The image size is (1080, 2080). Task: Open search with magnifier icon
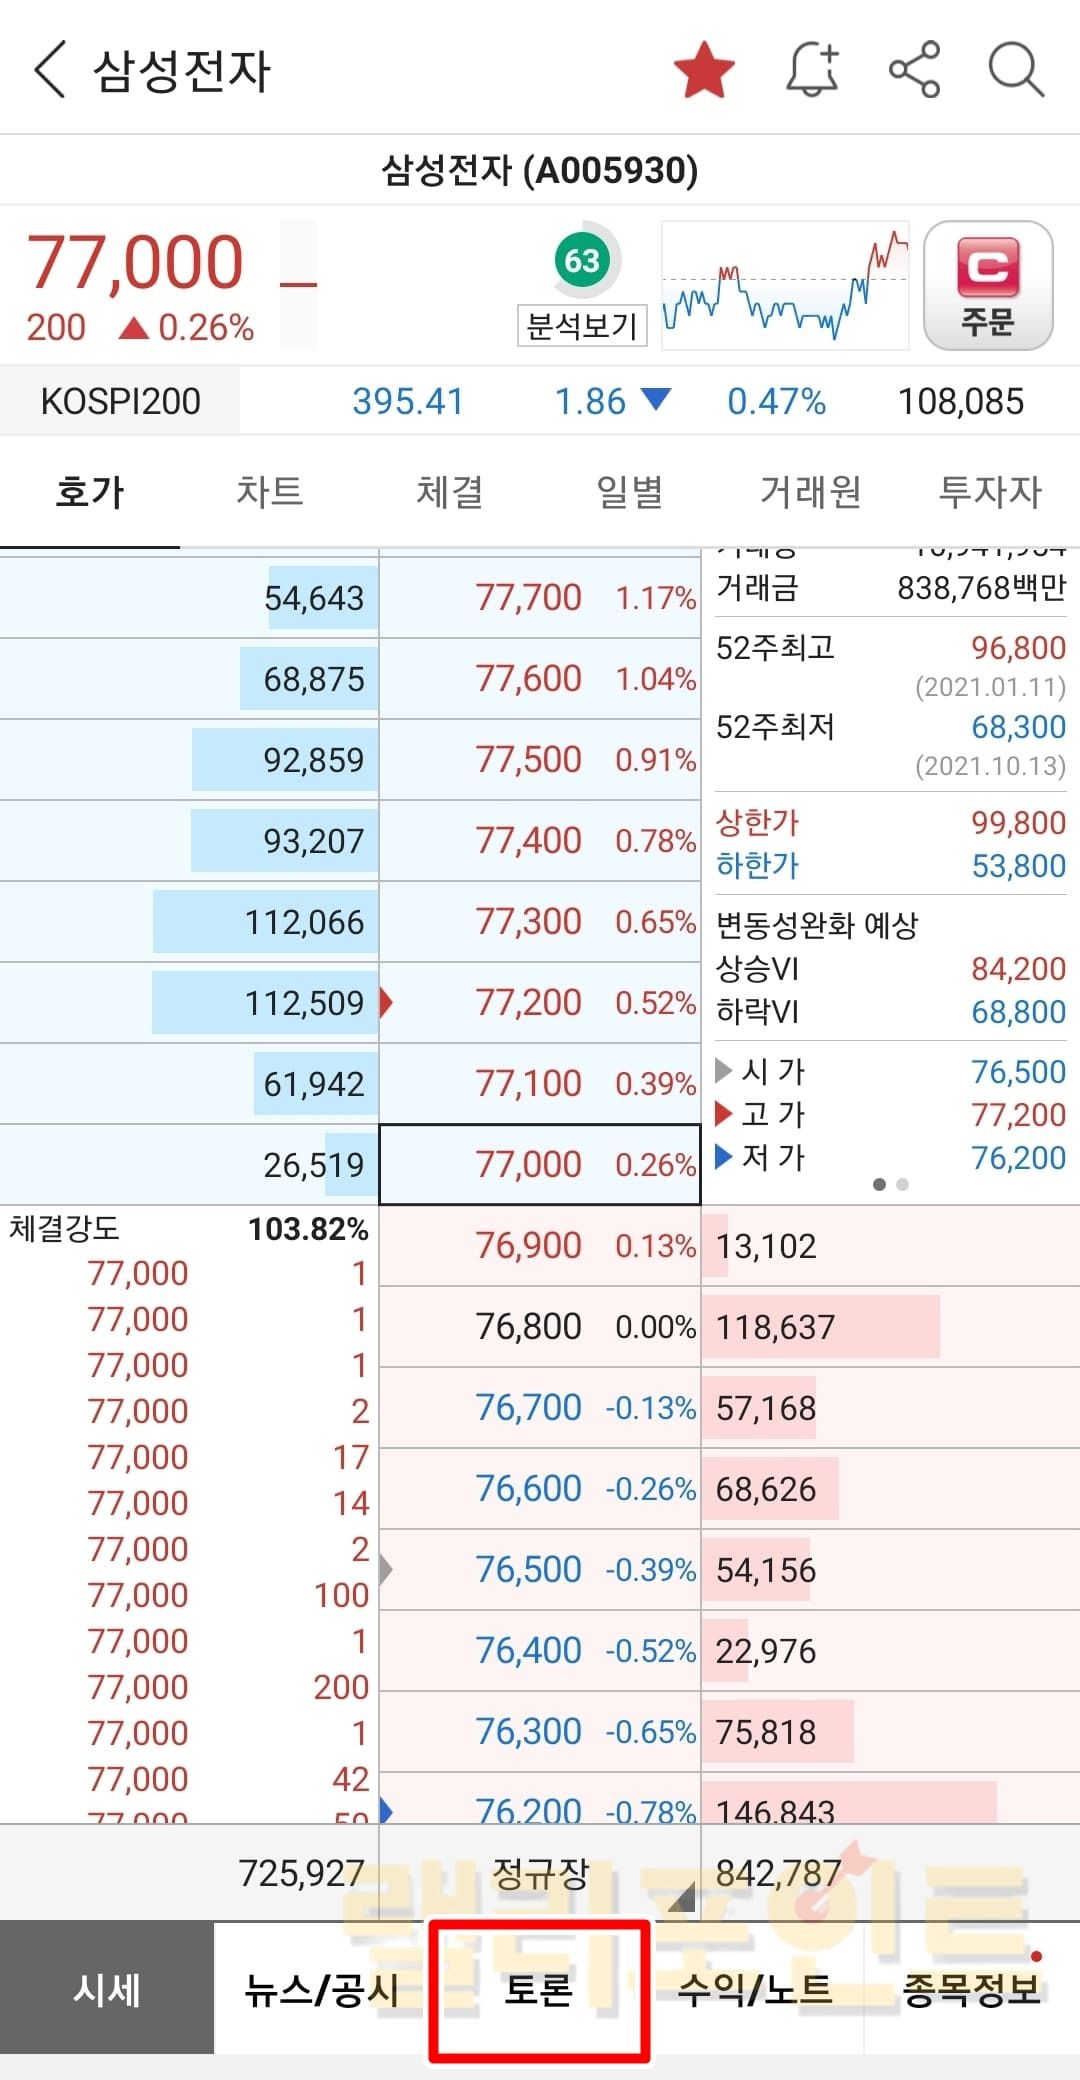[x=1016, y=70]
